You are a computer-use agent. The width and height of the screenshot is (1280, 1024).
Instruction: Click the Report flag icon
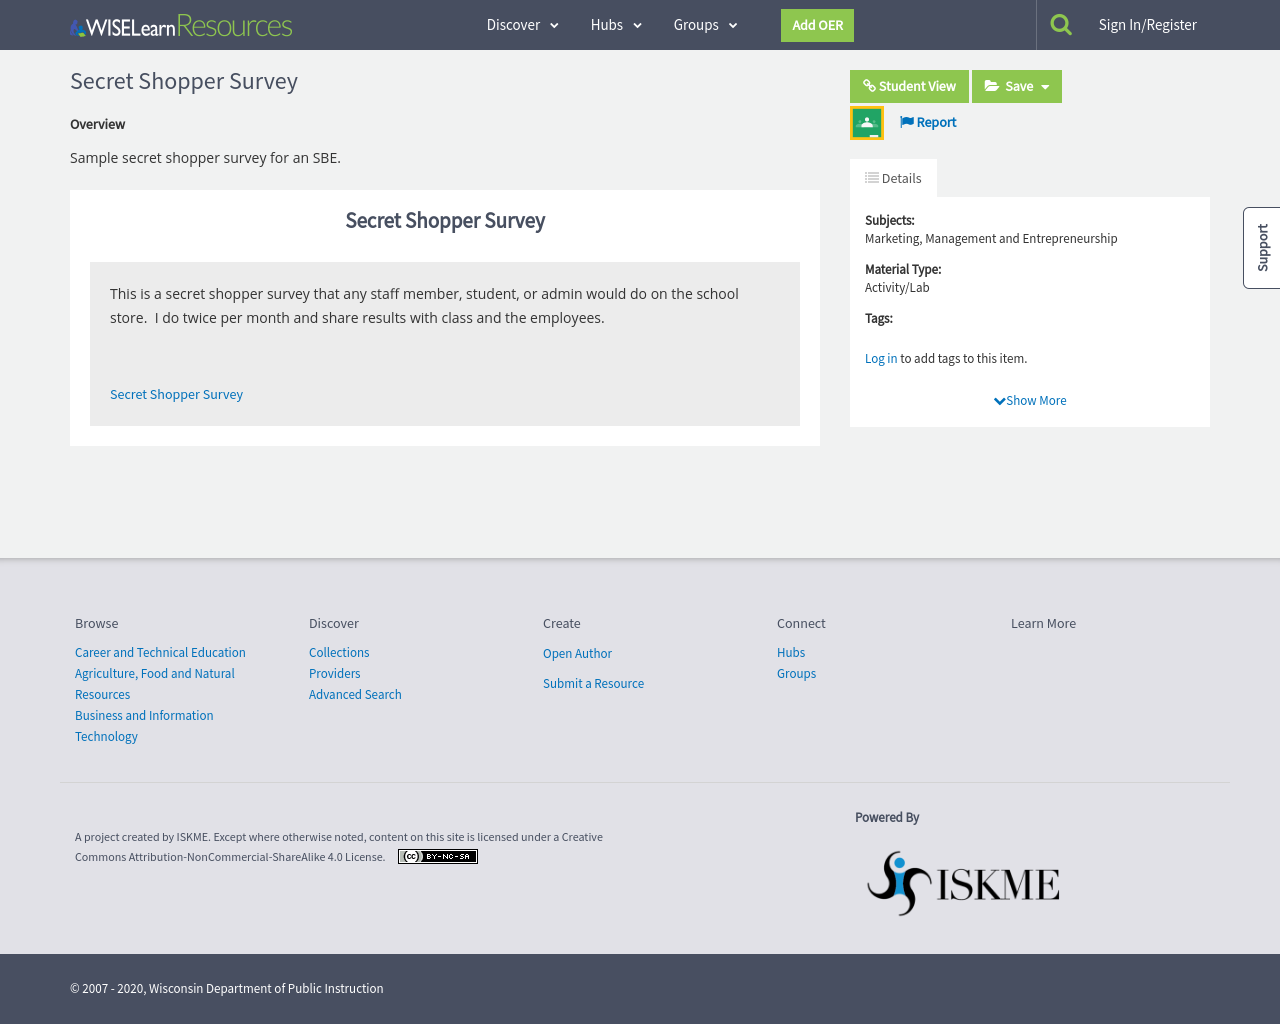click(x=906, y=121)
